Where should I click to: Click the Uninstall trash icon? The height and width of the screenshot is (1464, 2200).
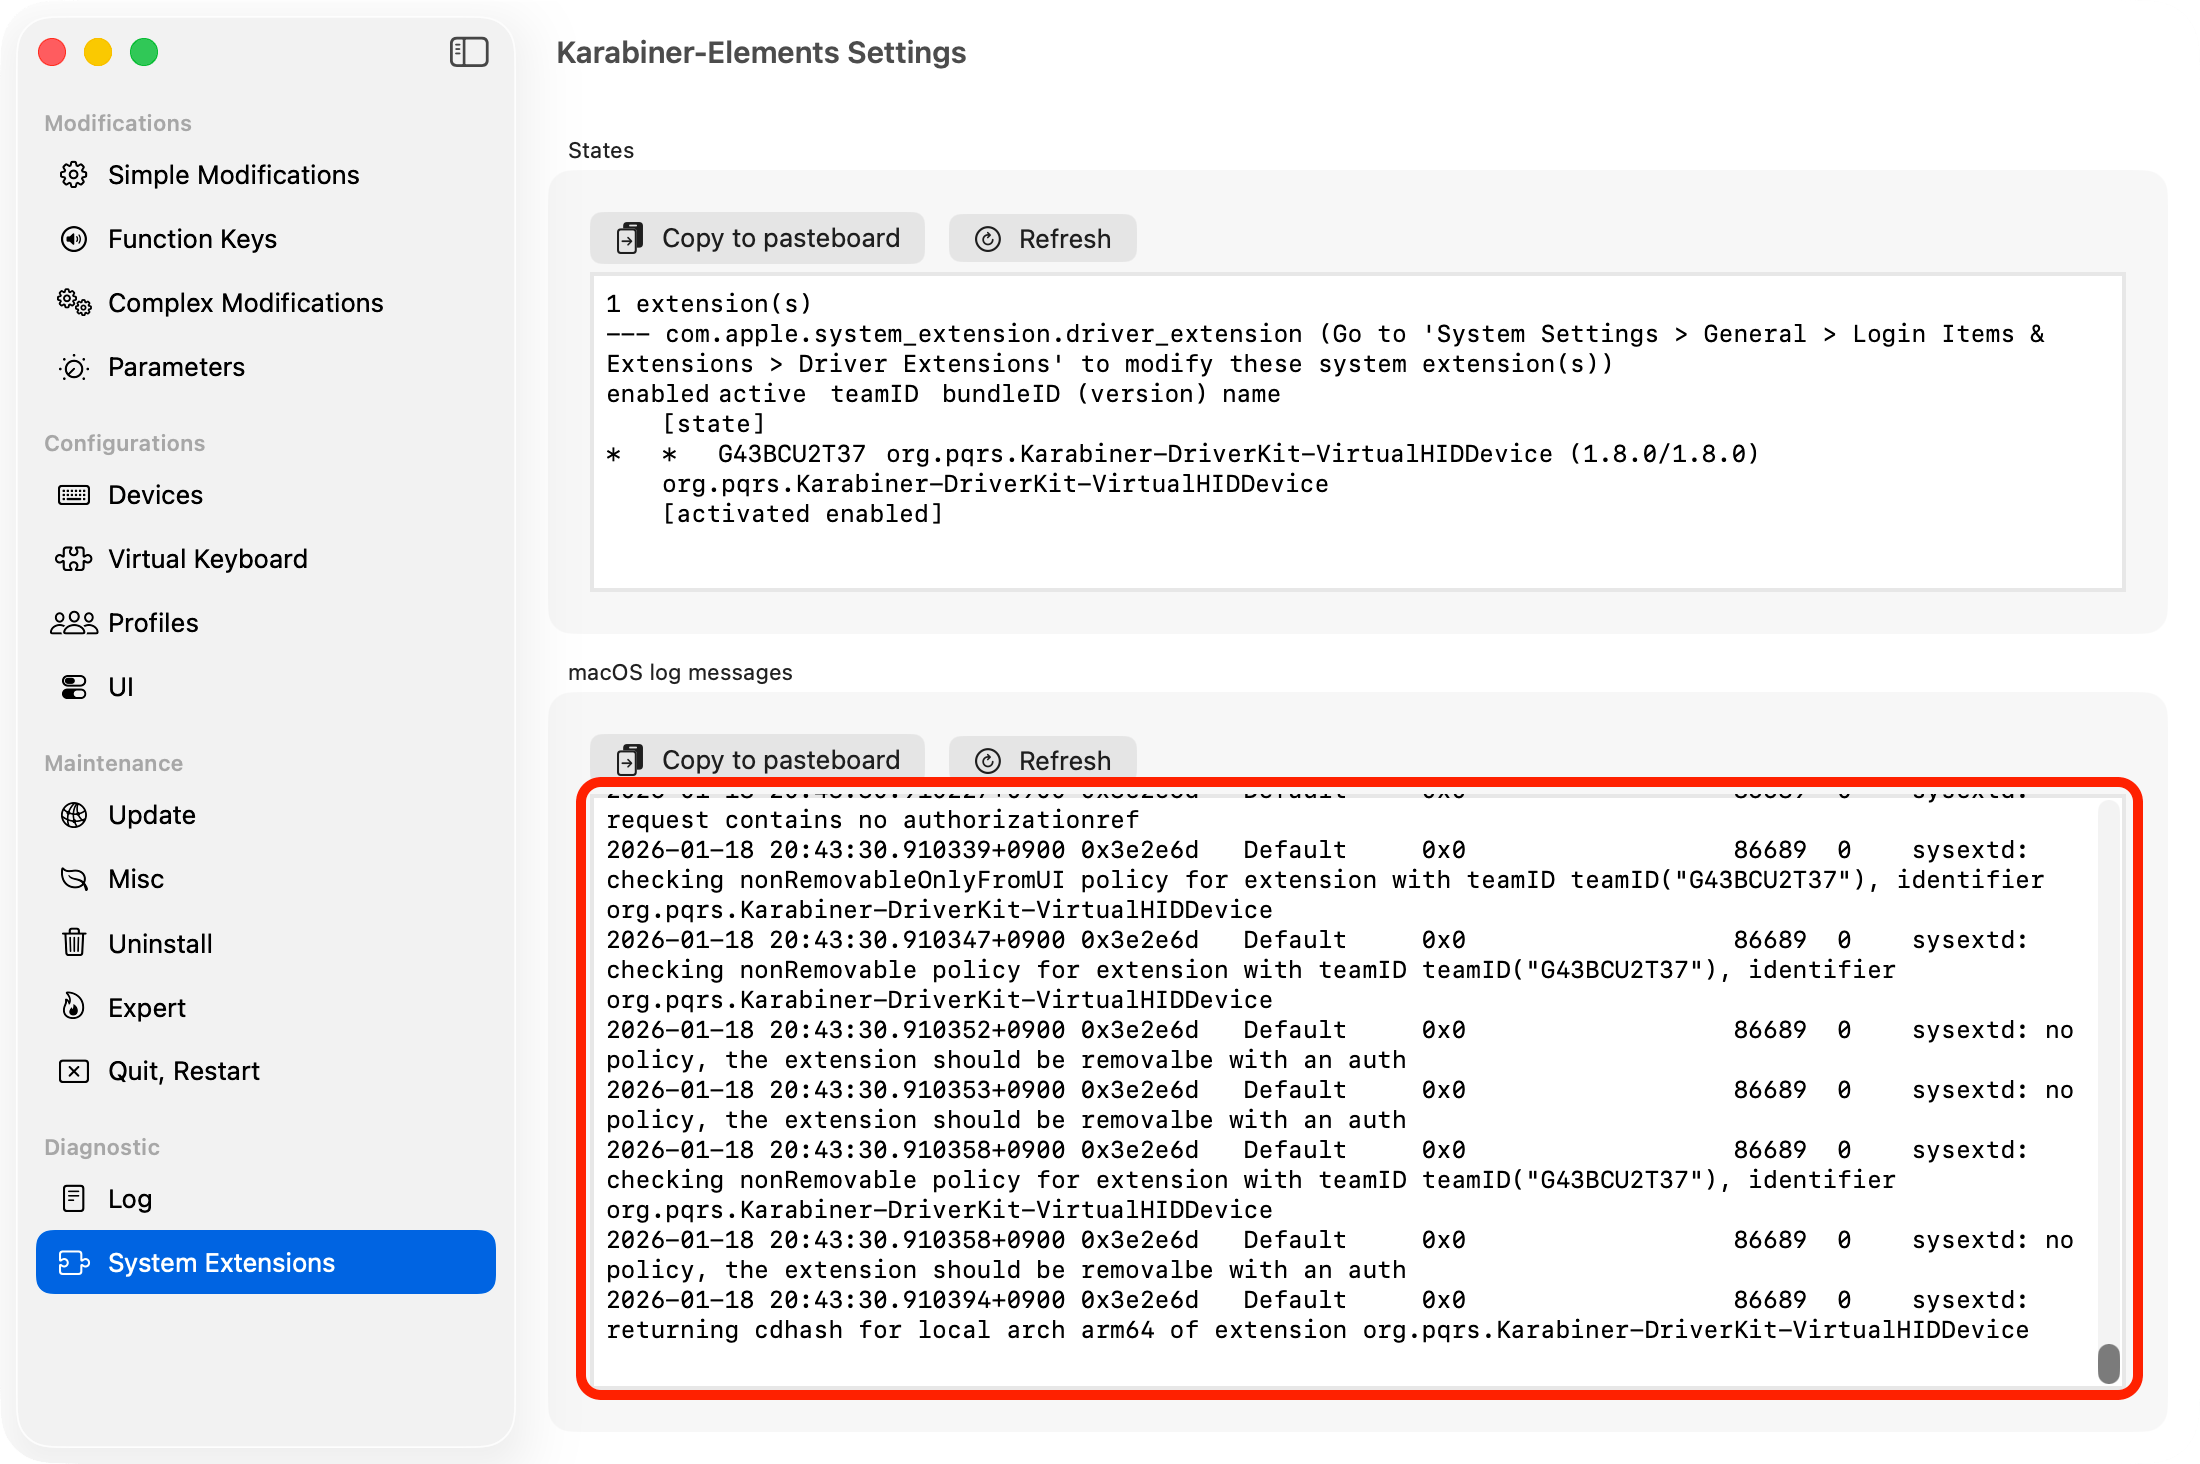tap(74, 943)
